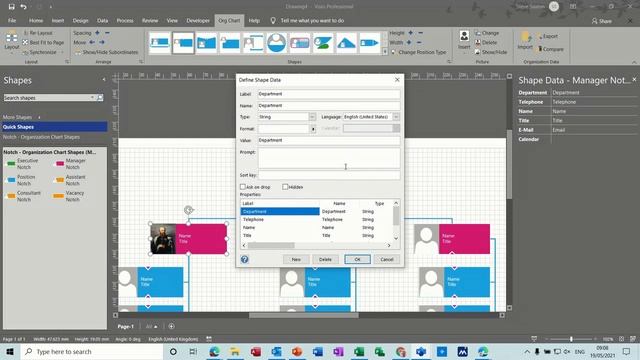Click the taskbar search box
Image resolution: width=640 pixels, height=360 pixels.
pos(92,351)
